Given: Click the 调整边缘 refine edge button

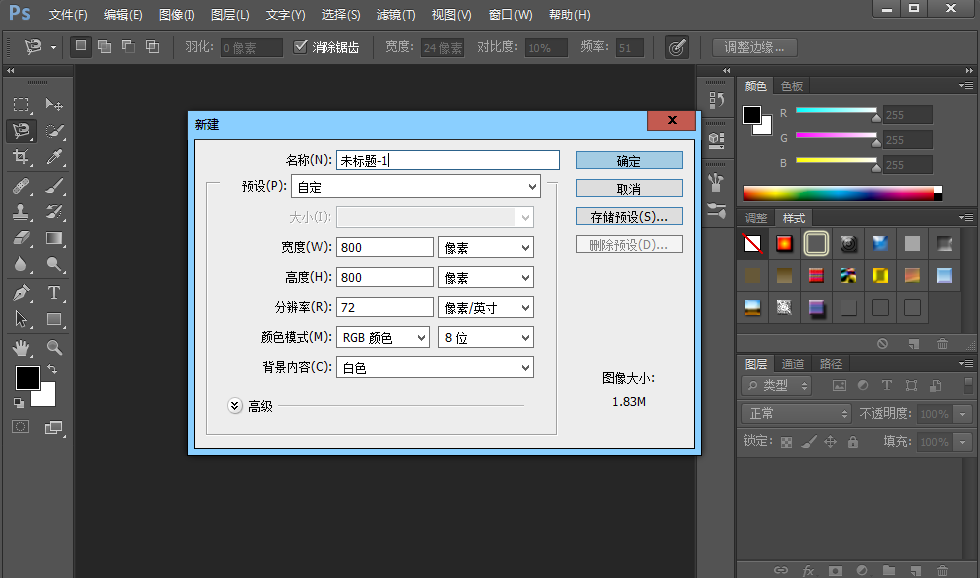Looking at the screenshot, I should 754,47.
